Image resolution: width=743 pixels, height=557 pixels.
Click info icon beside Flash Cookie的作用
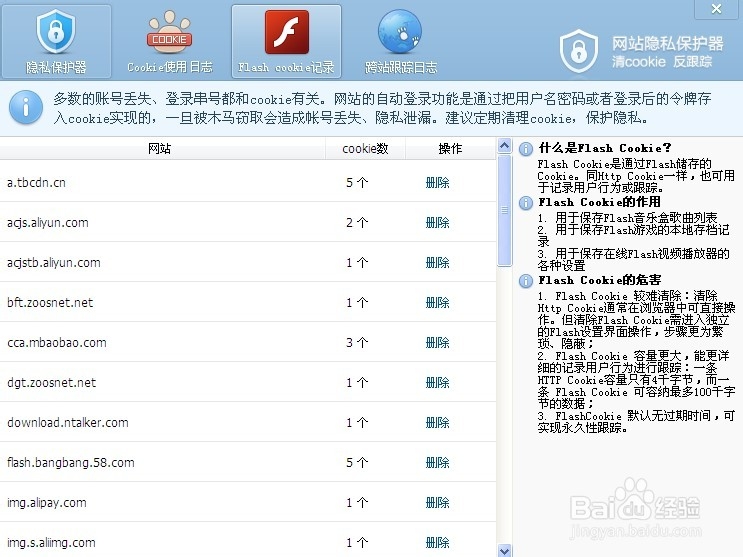(x=526, y=203)
